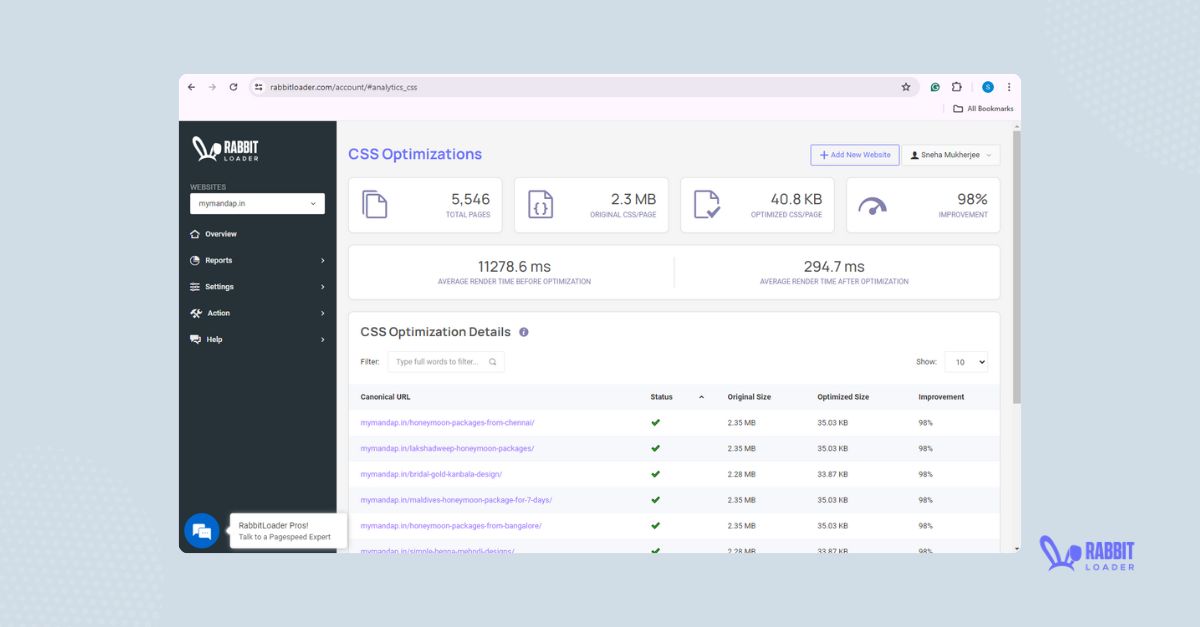
Task: Click the search icon in the filter field
Action: tap(491, 362)
